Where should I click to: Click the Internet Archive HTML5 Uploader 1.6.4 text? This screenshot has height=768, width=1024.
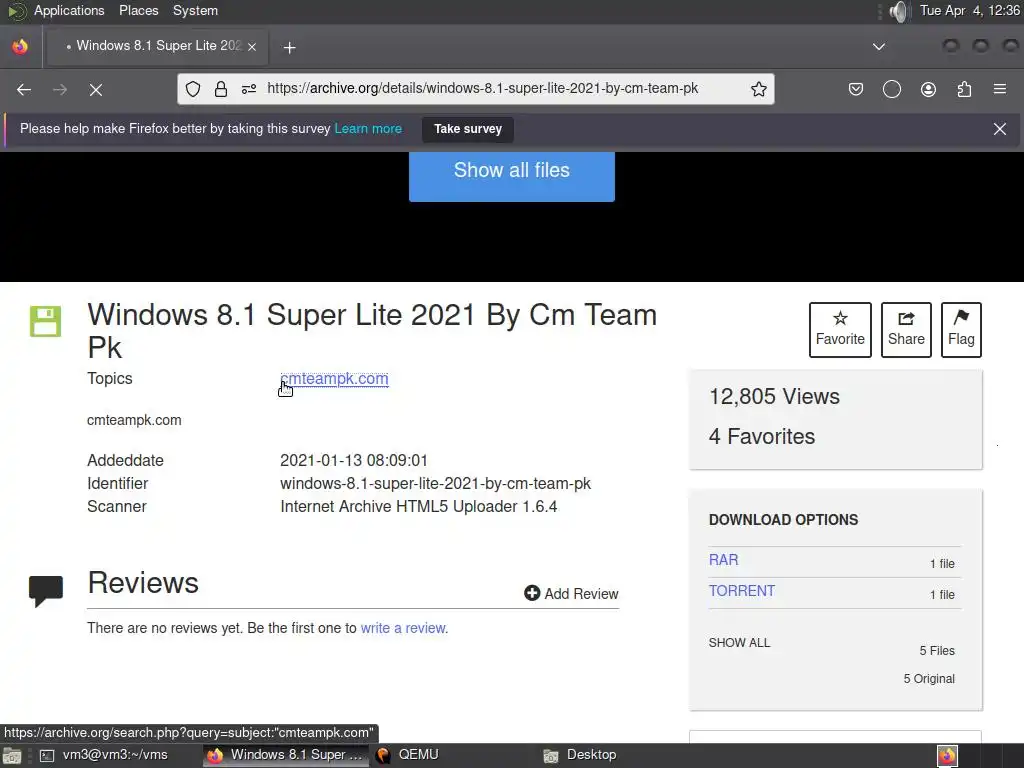419,506
